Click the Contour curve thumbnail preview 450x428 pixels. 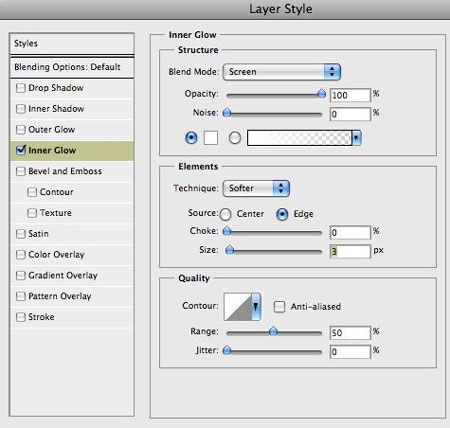click(238, 306)
